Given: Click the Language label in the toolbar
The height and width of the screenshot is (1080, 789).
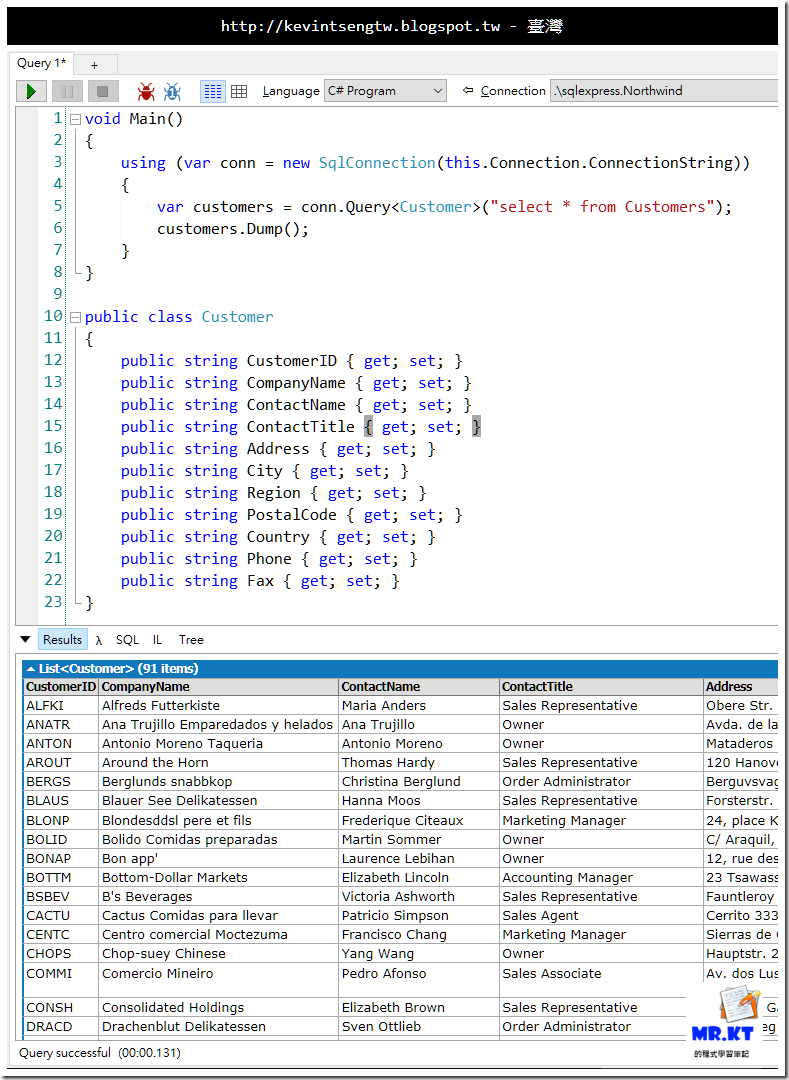Looking at the screenshot, I should [291, 91].
